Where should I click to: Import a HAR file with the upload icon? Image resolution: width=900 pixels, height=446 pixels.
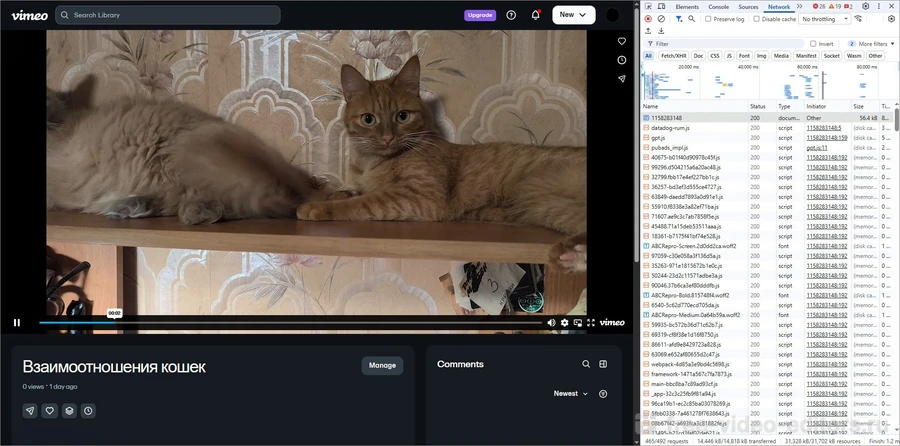[x=648, y=31]
